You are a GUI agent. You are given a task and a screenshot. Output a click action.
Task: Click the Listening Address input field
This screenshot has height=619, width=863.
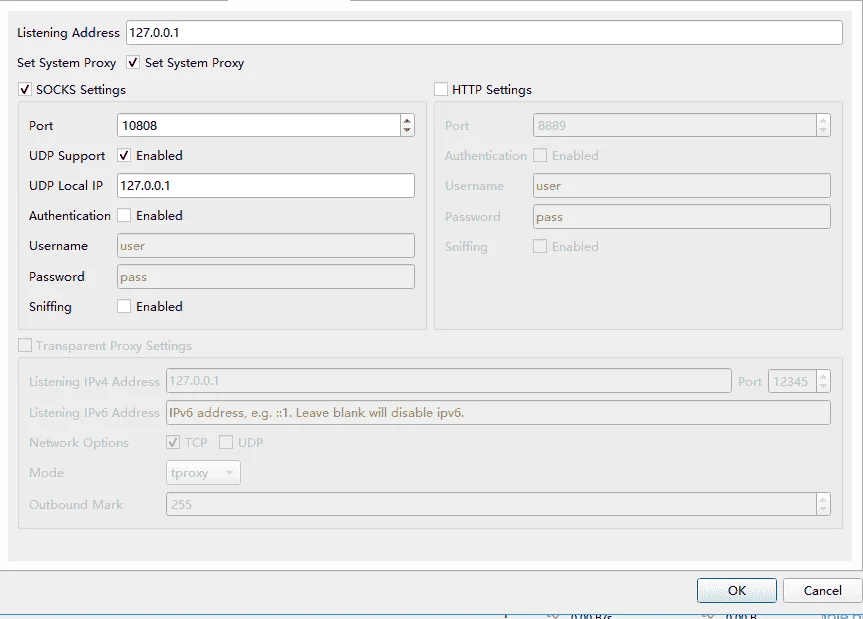pos(484,32)
